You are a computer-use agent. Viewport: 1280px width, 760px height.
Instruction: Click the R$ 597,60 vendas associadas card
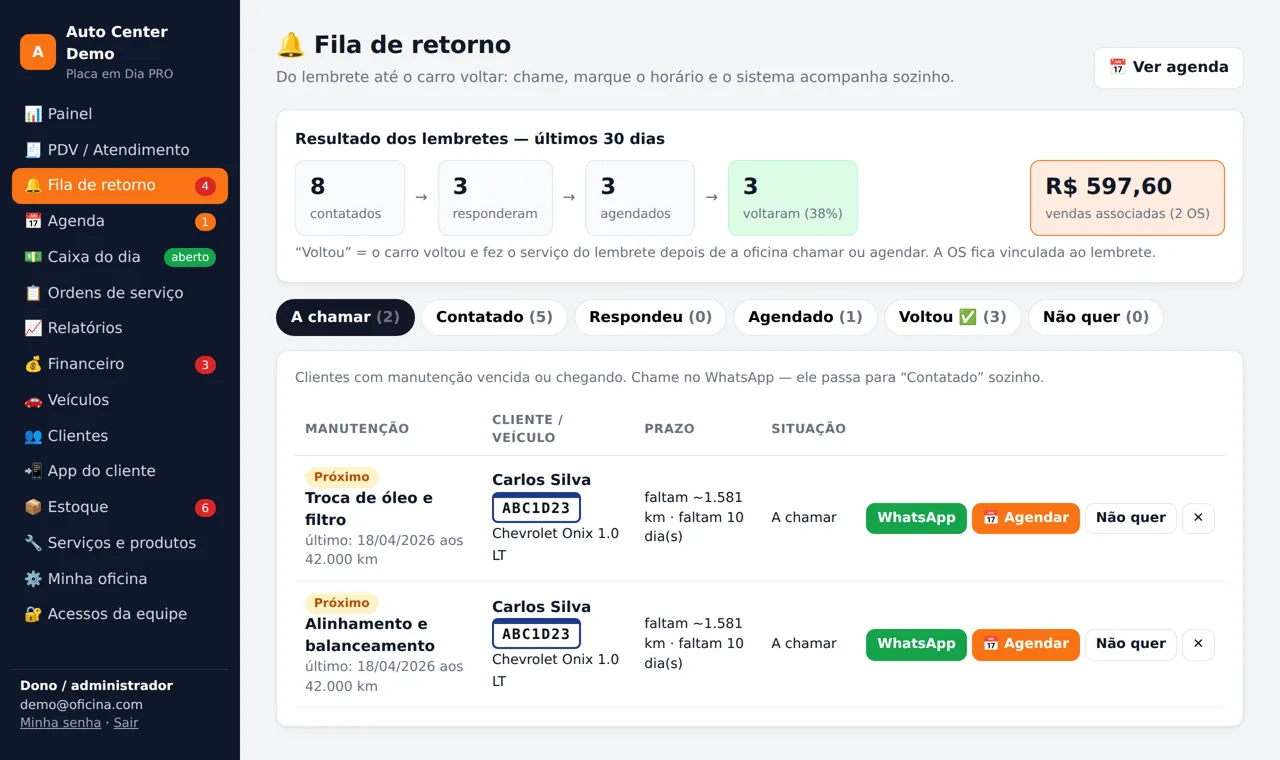click(1127, 198)
